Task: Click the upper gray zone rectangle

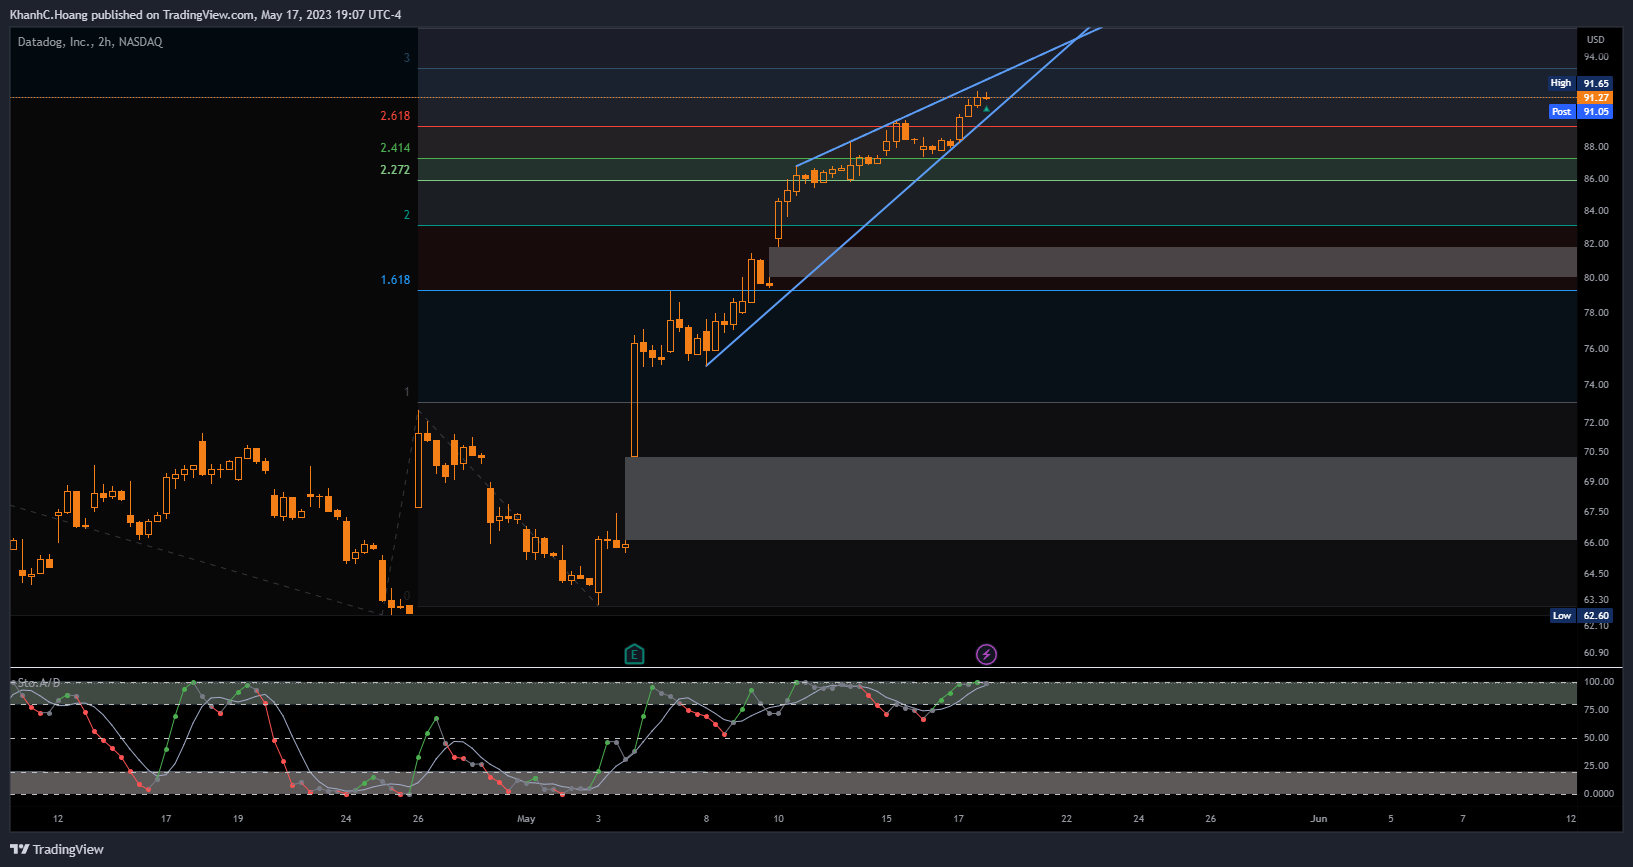Action: 1173,262
